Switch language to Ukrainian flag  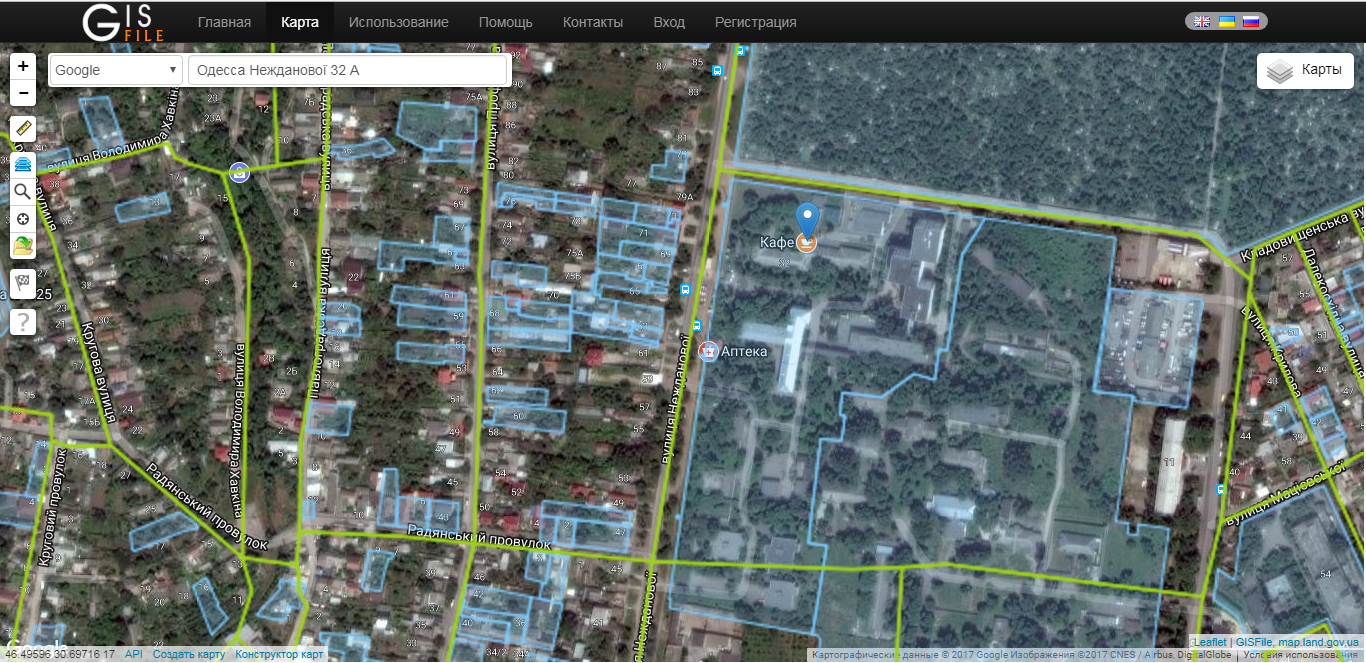point(1226,21)
